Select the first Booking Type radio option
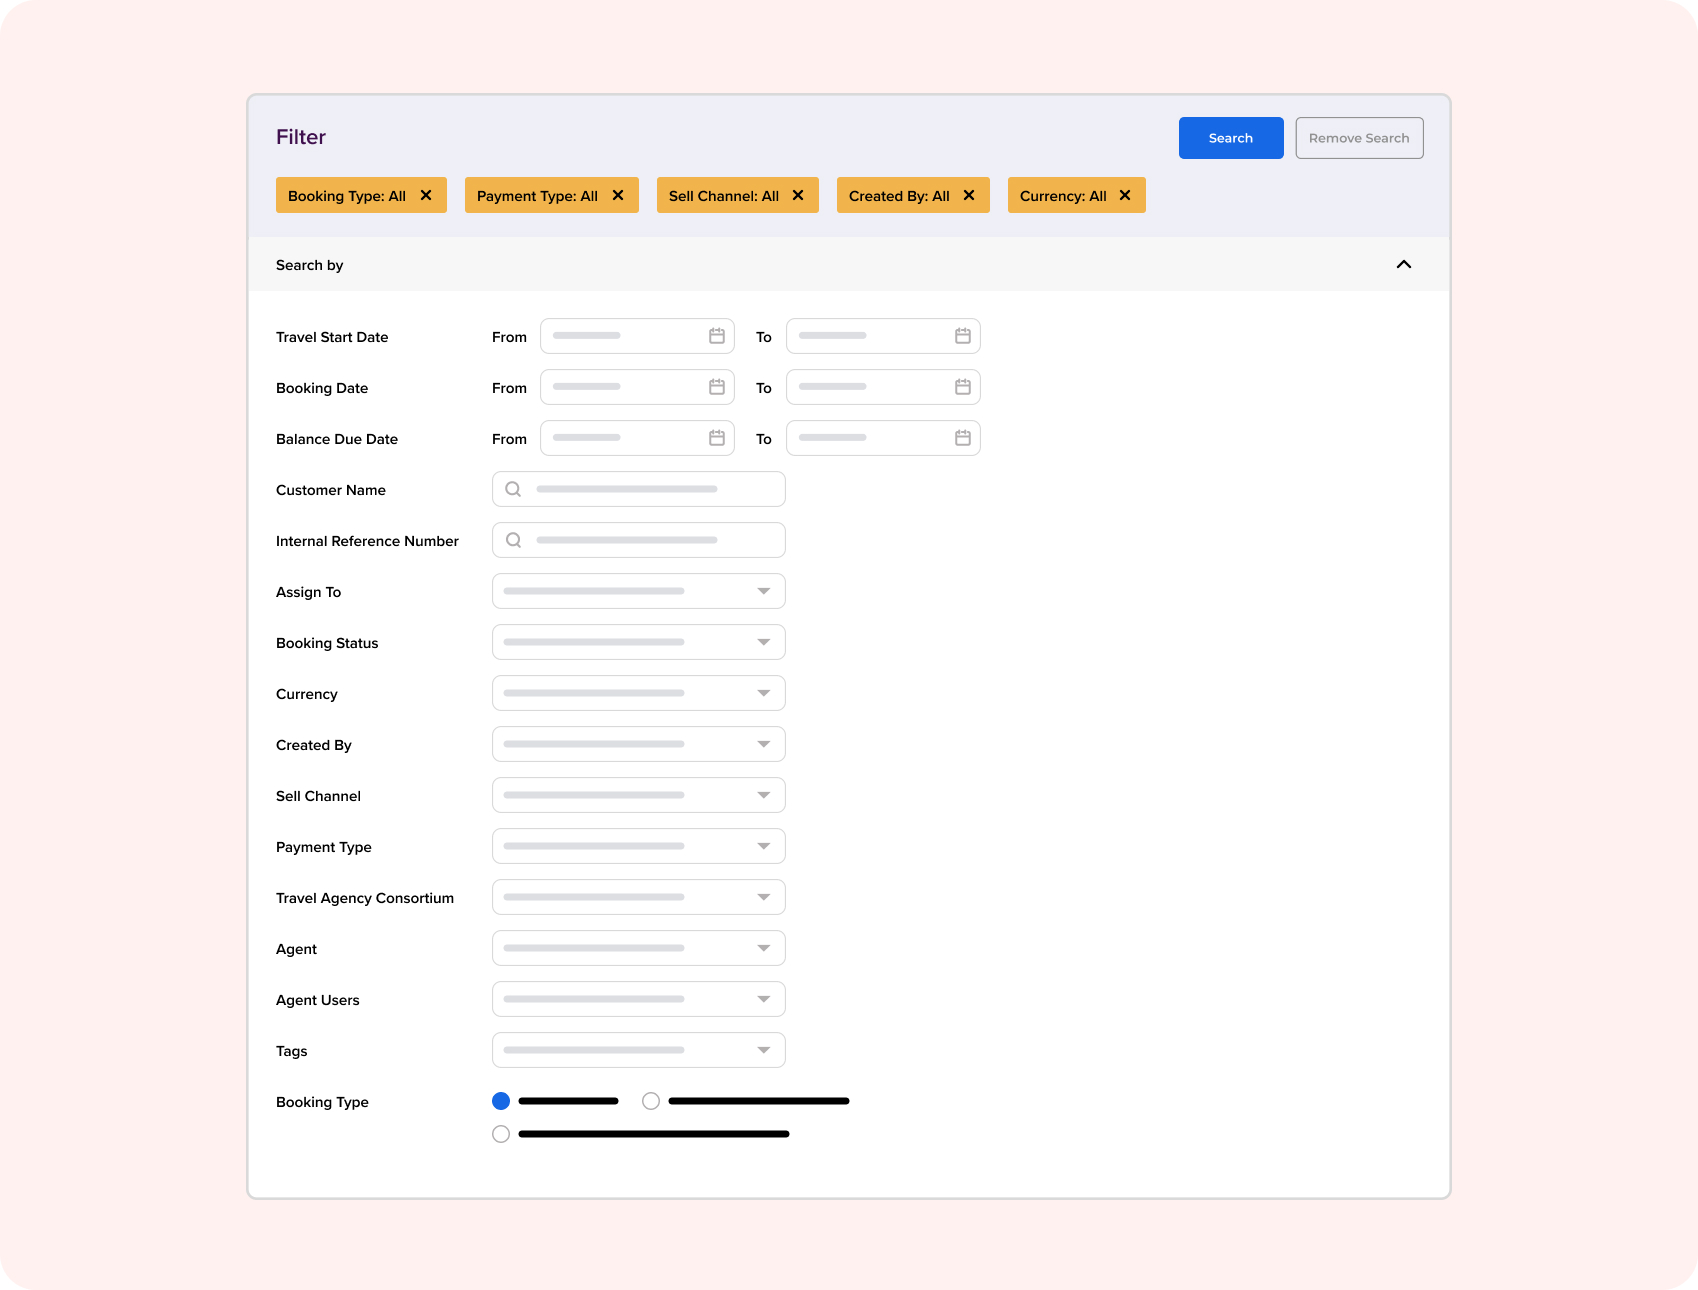The height and width of the screenshot is (1290, 1698). coord(501,1101)
